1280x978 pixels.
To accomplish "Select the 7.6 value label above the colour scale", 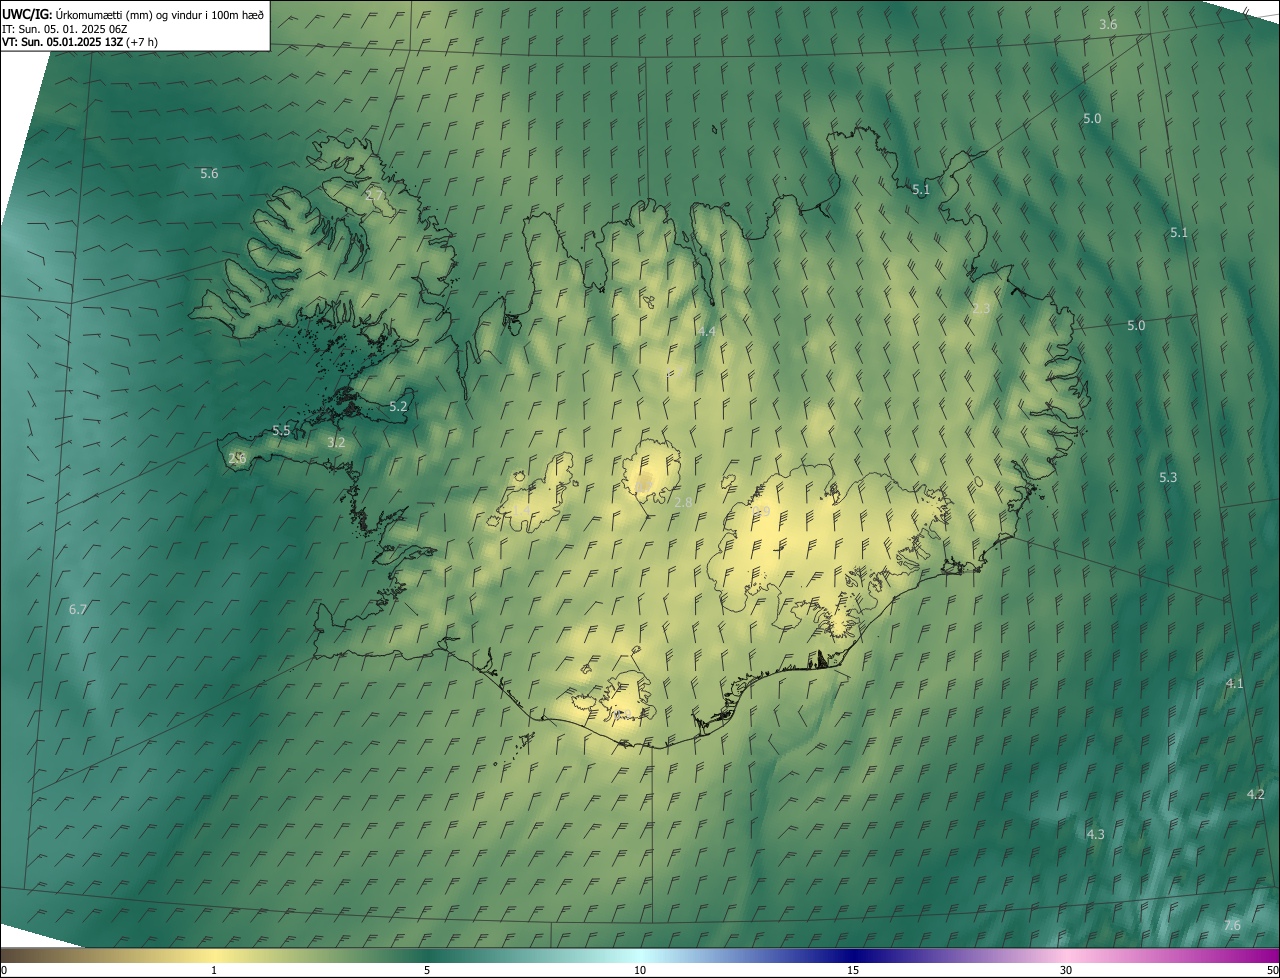I will click(1232, 926).
